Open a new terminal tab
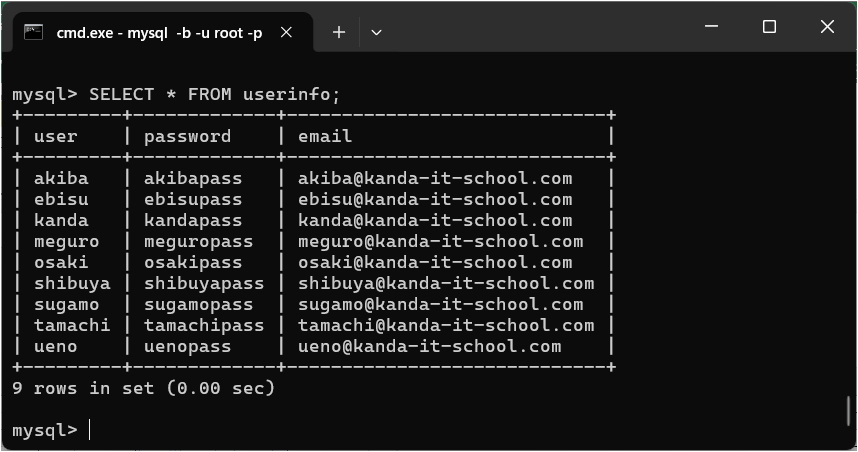This screenshot has width=858, height=452. pos(339,32)
